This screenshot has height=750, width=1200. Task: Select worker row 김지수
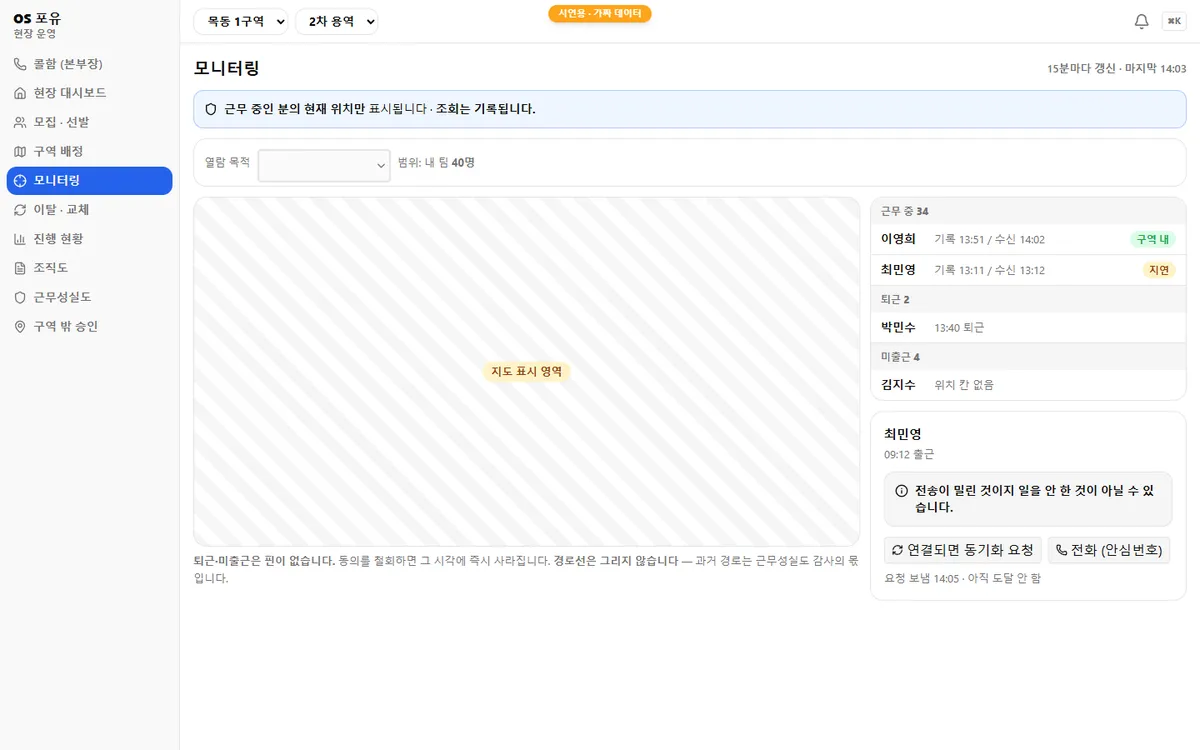click(1028, 385)
